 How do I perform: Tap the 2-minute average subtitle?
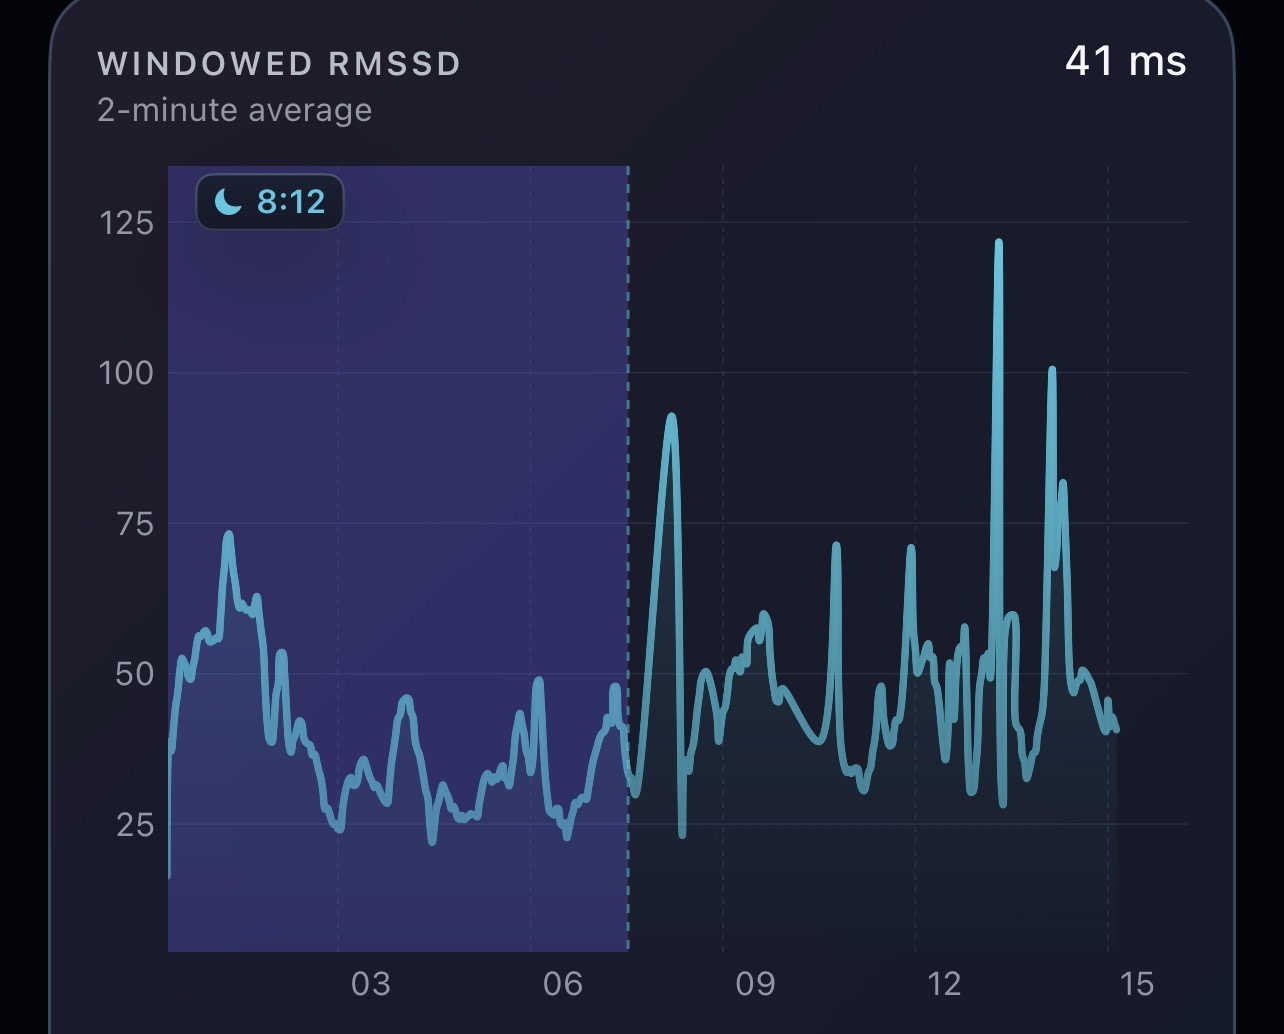[234, 109]
